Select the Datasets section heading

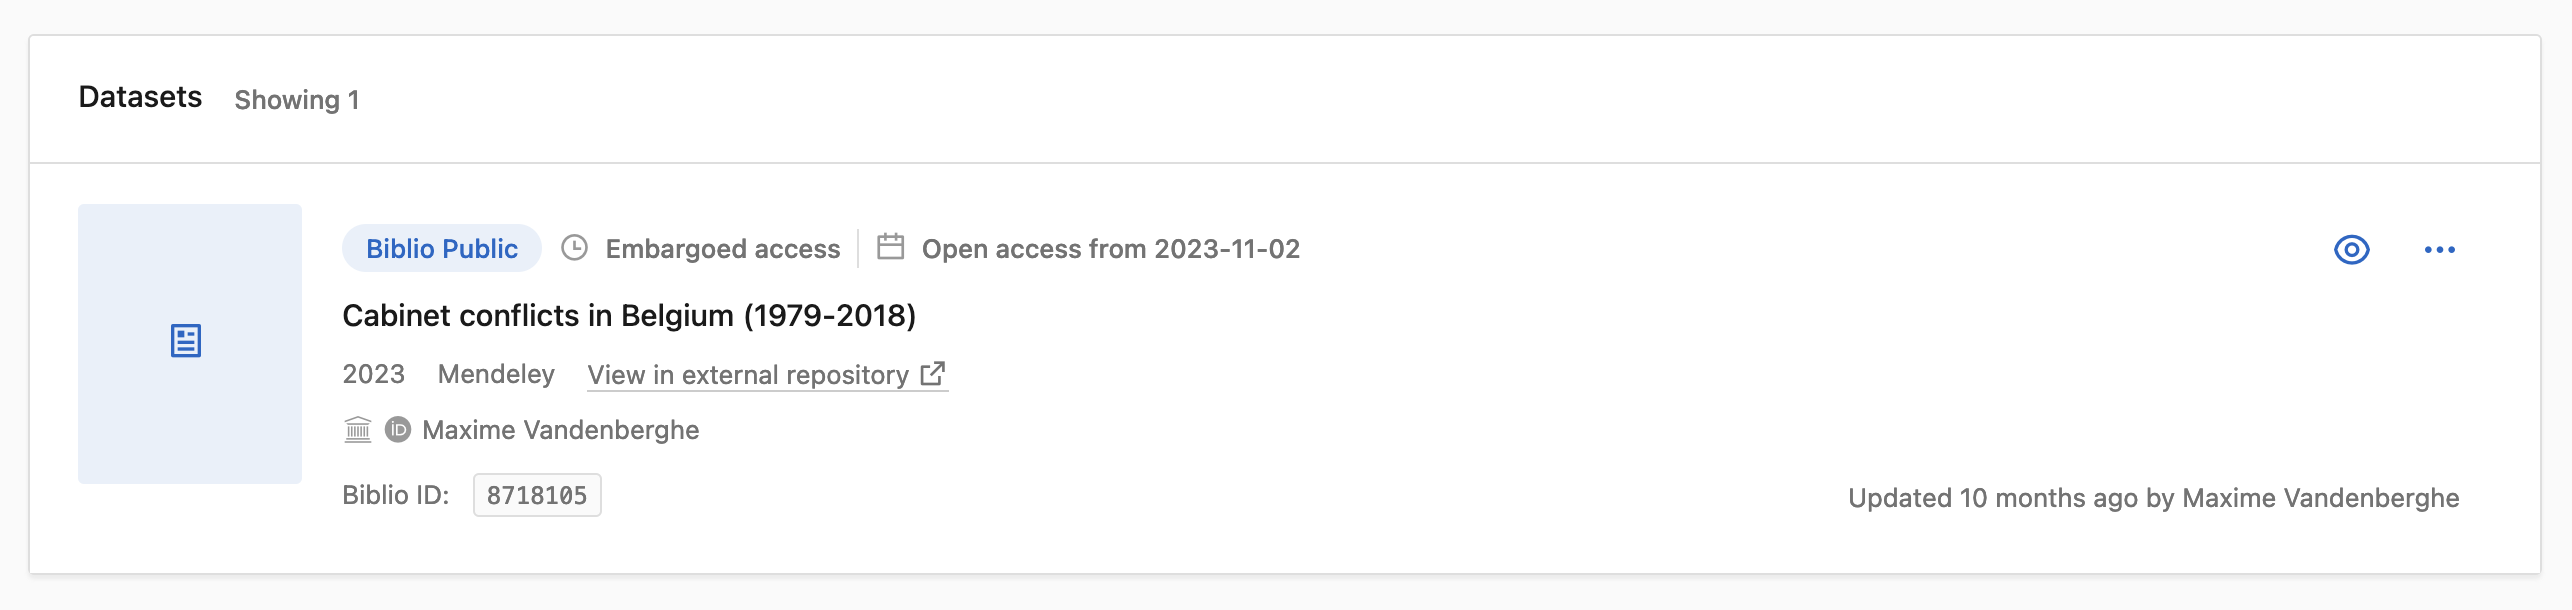coord(139,98)
